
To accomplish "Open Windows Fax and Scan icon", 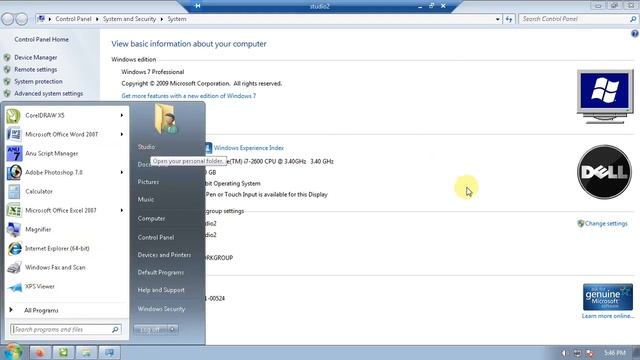I will (x=14, y=267).
